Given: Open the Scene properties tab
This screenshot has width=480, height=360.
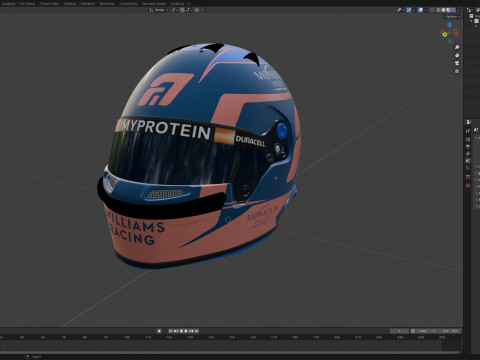Looking at the screenshot, I should click(468, 161).
